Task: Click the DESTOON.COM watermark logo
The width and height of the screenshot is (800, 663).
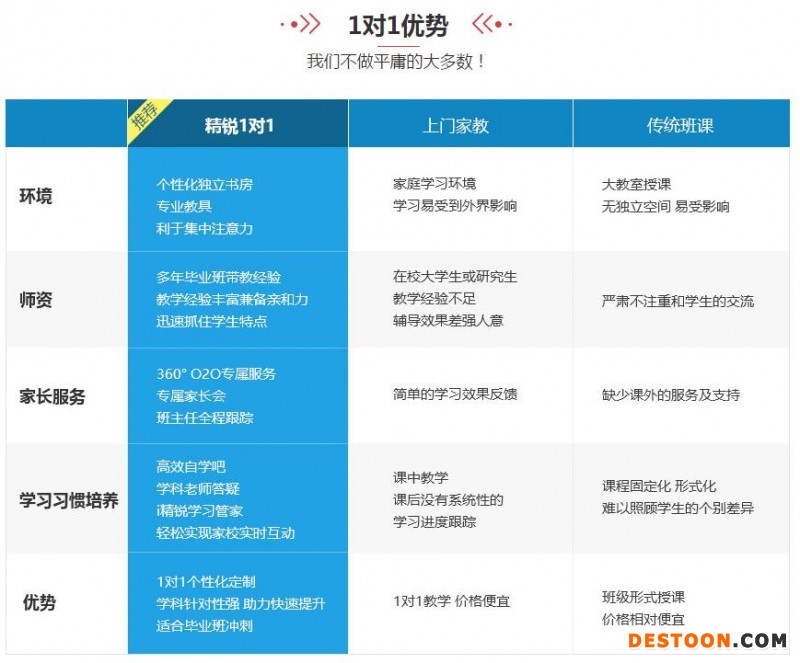Action: point(707,640)
